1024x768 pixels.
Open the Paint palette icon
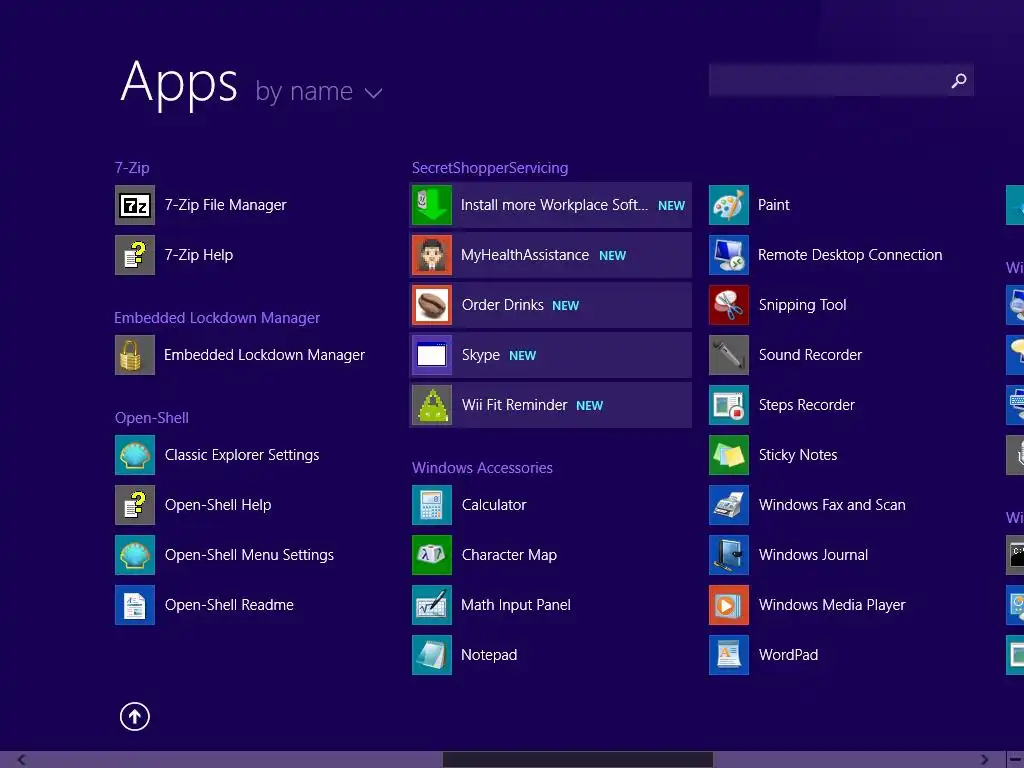pyautogui.click(x=729, y=205)
